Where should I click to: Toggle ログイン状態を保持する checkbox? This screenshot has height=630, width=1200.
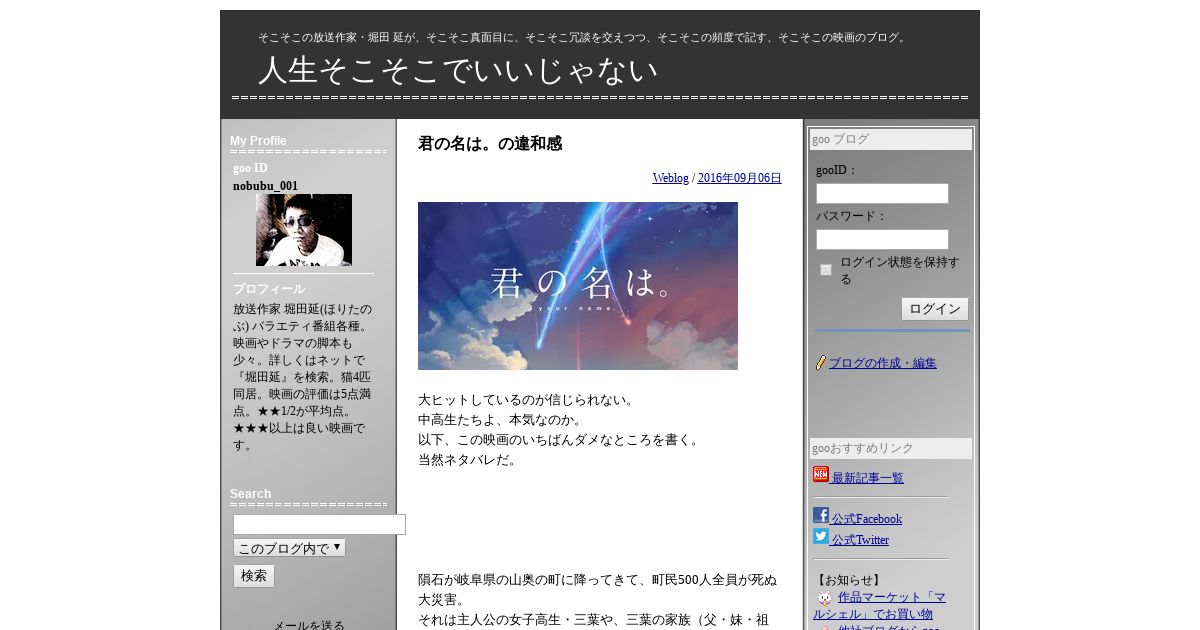826,270
